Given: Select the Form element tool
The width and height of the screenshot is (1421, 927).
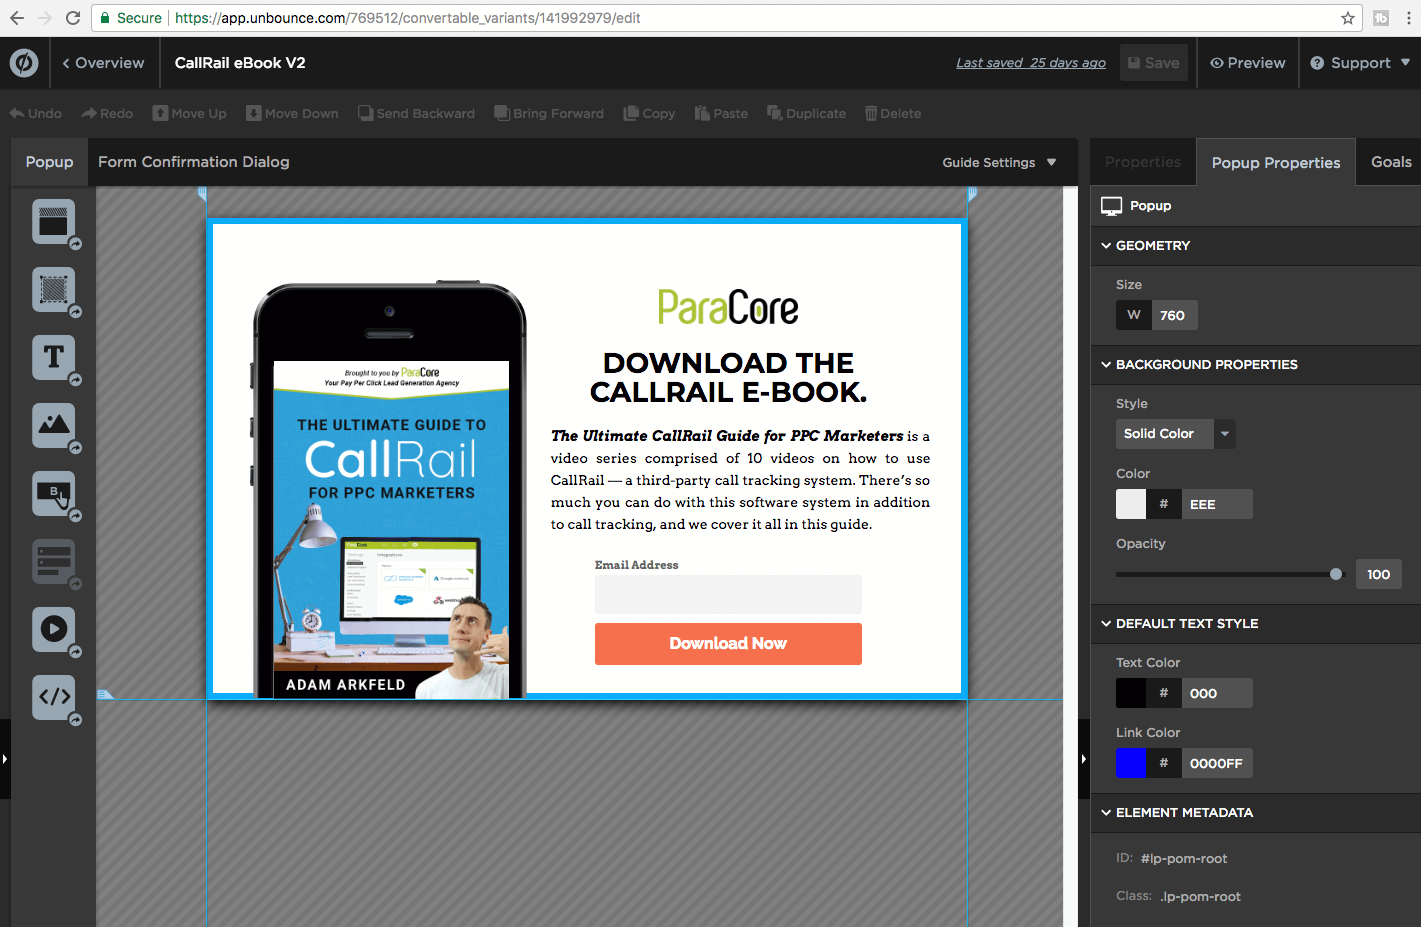Looking at the screenshot, I should point(54,562).
